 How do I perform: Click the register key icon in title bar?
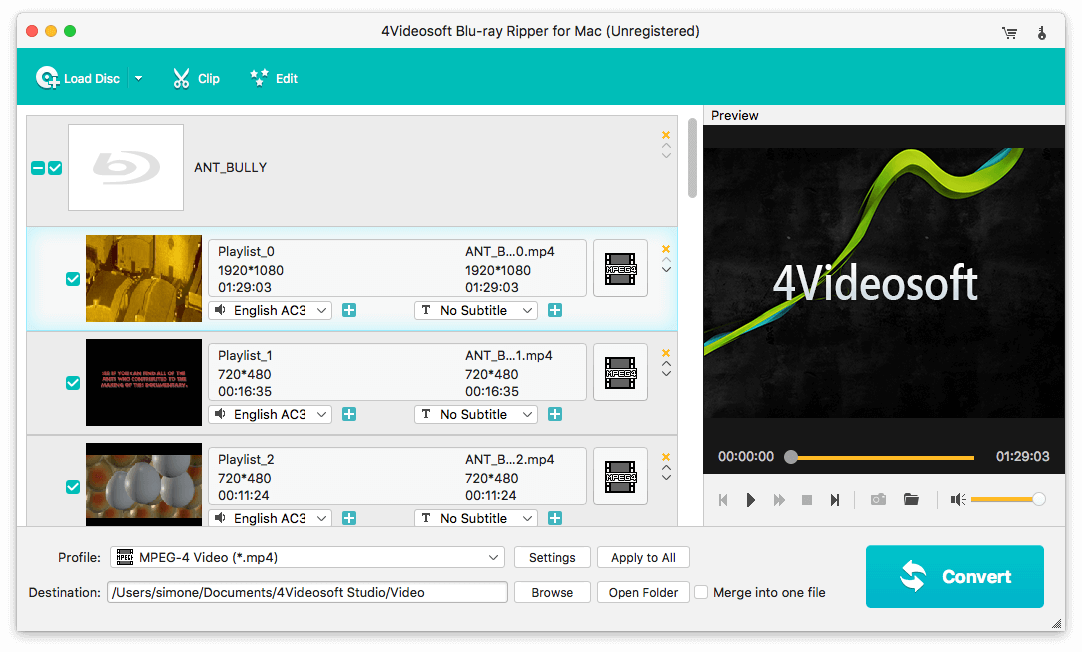1041,32
